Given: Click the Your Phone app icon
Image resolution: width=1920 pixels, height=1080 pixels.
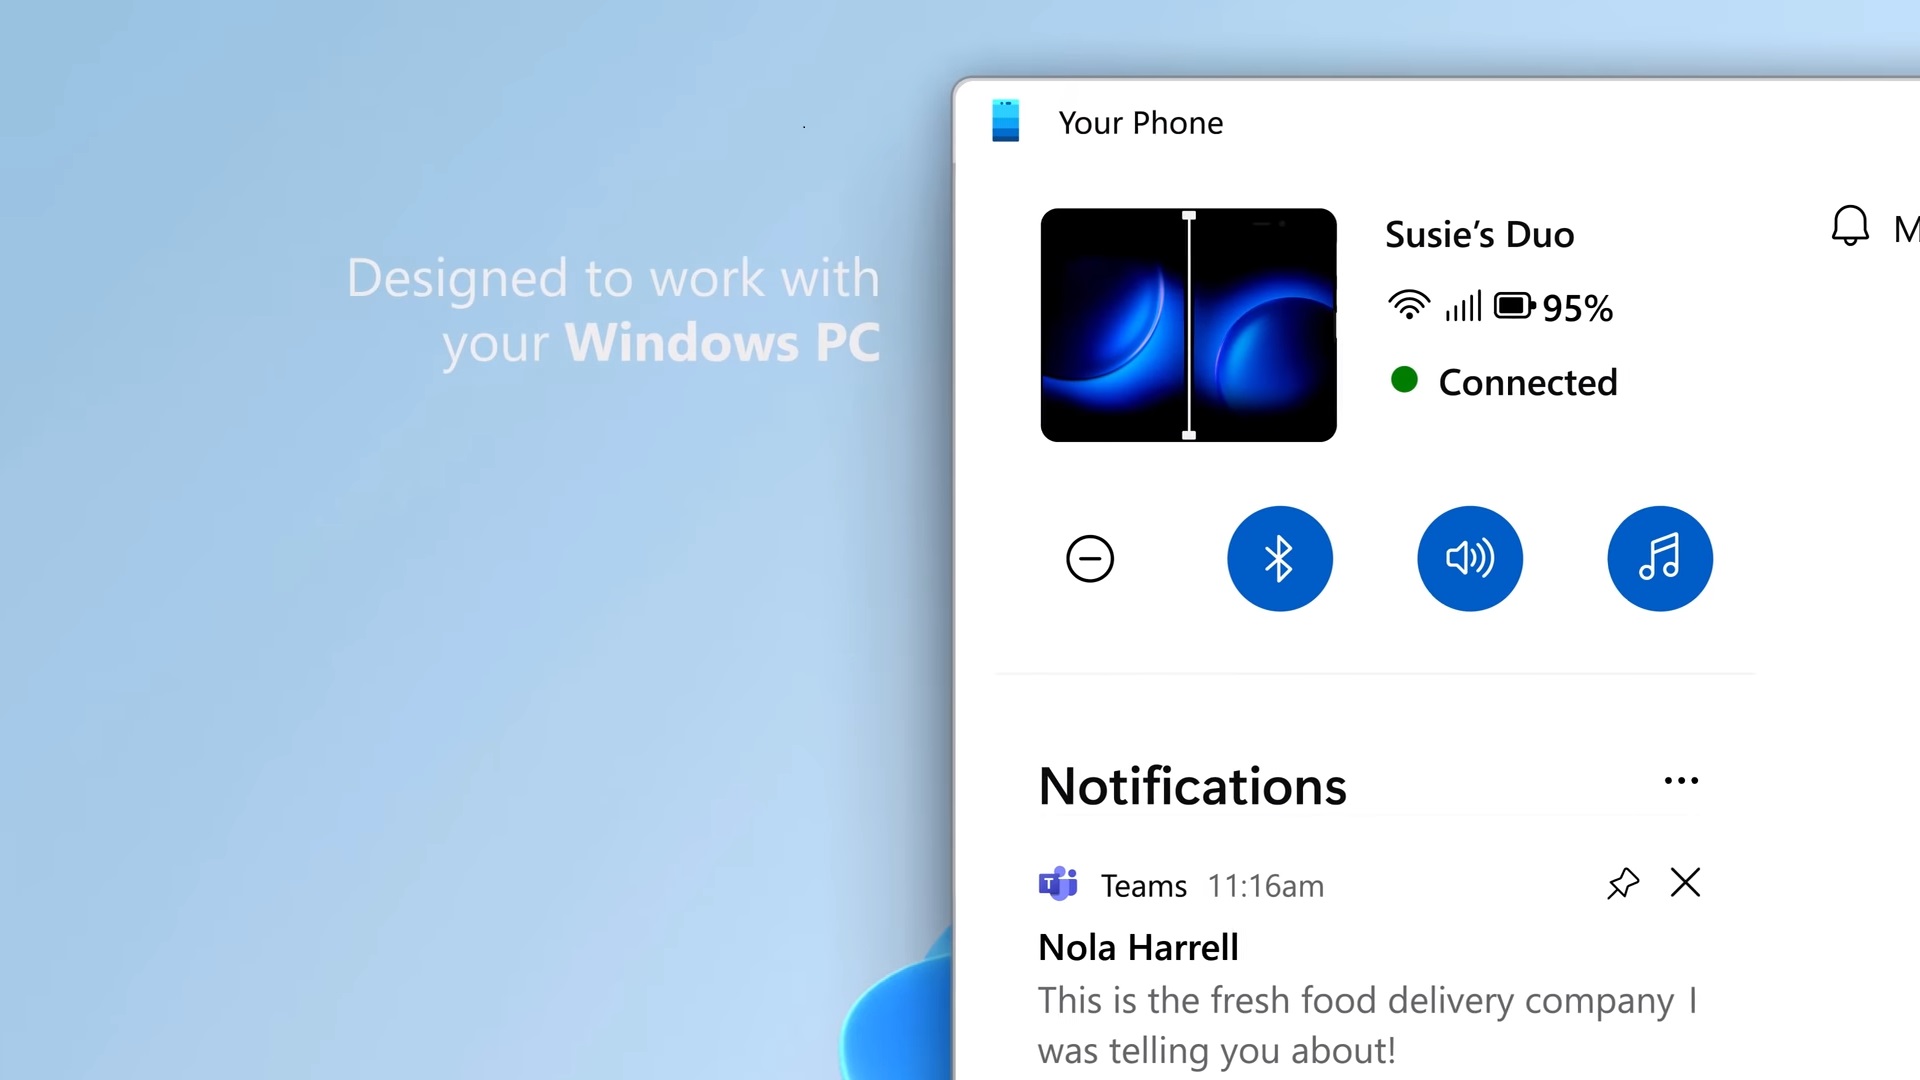Looking at the screenshot, I should point(1005,121).
